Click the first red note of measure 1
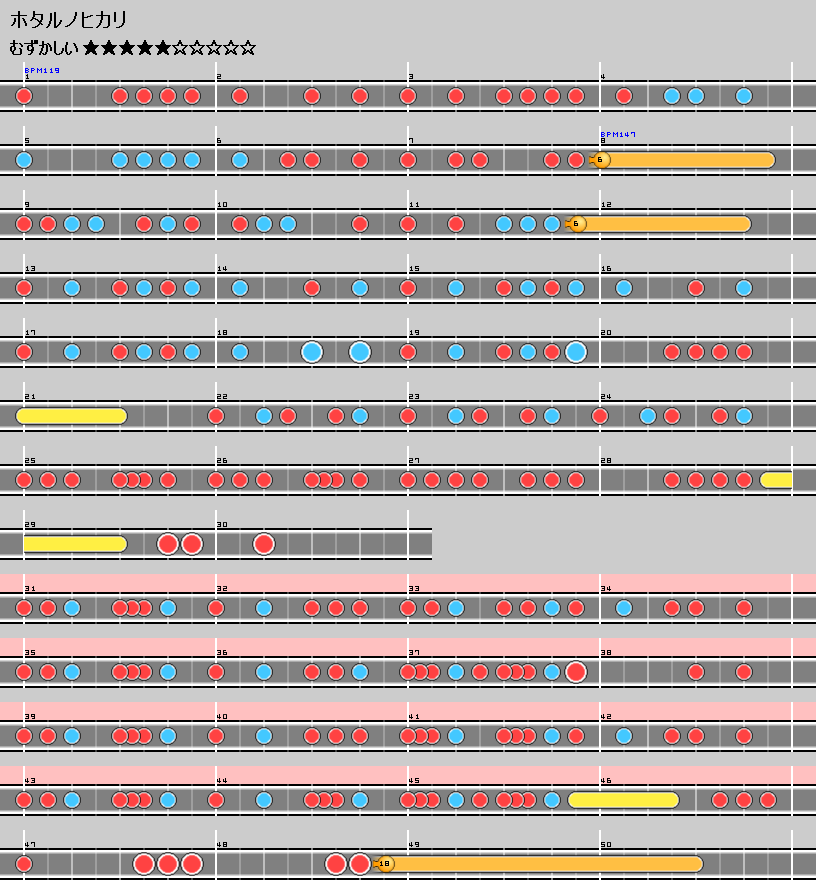This screenshot has height=880, width=816. click(24, 96)
